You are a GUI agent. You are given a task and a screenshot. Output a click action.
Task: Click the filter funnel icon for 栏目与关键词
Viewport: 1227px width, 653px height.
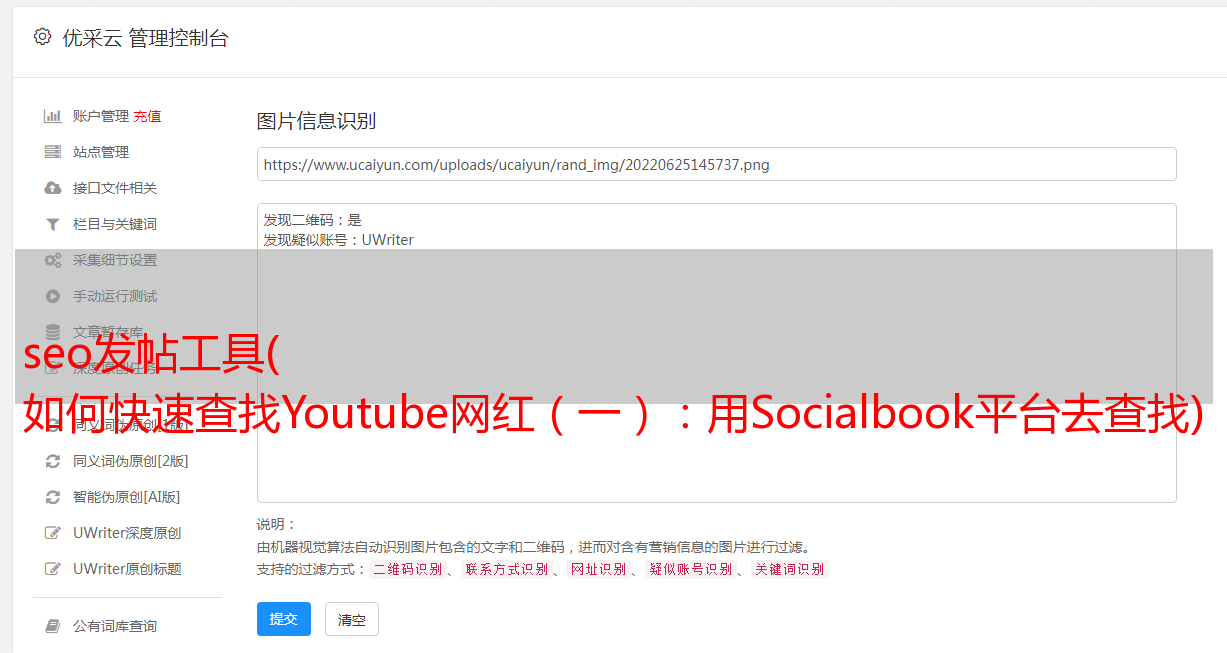tap(53, 224)
